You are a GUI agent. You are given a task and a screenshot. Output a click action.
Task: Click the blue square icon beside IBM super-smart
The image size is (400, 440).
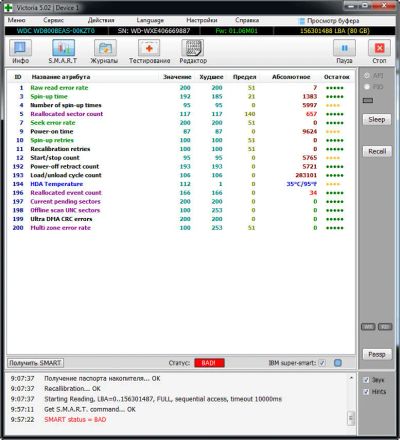pyautogui.click(x=338, y=363)
